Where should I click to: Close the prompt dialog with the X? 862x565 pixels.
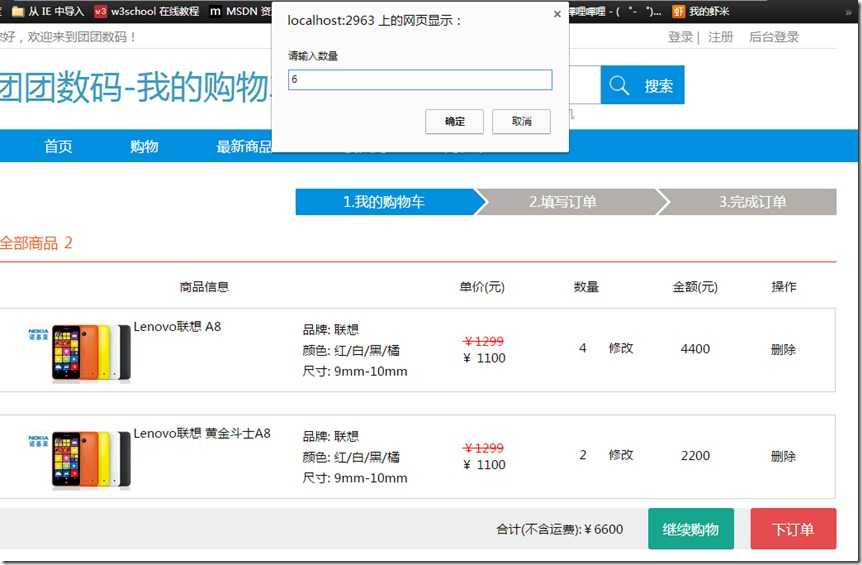[x=557, y=14]
